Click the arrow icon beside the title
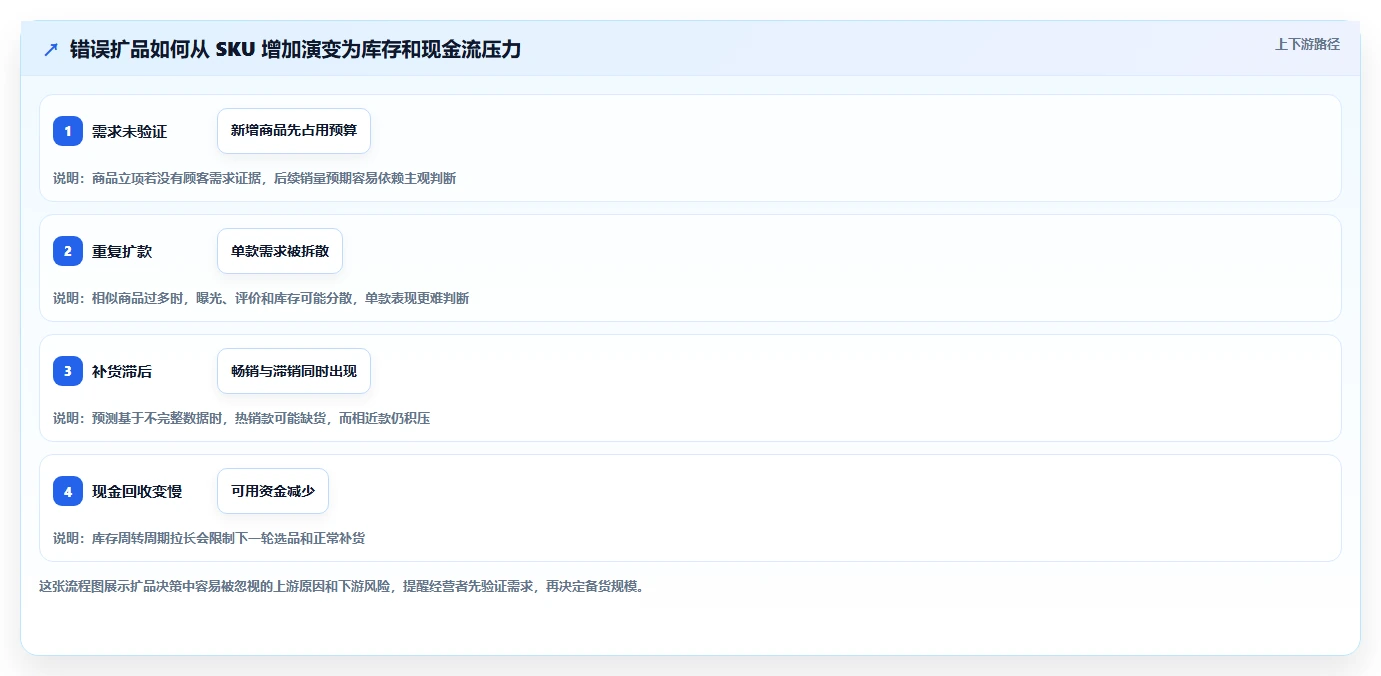The height and width of the screenshot is (676, 1381). pyautogui.click(x=51, y=50)
